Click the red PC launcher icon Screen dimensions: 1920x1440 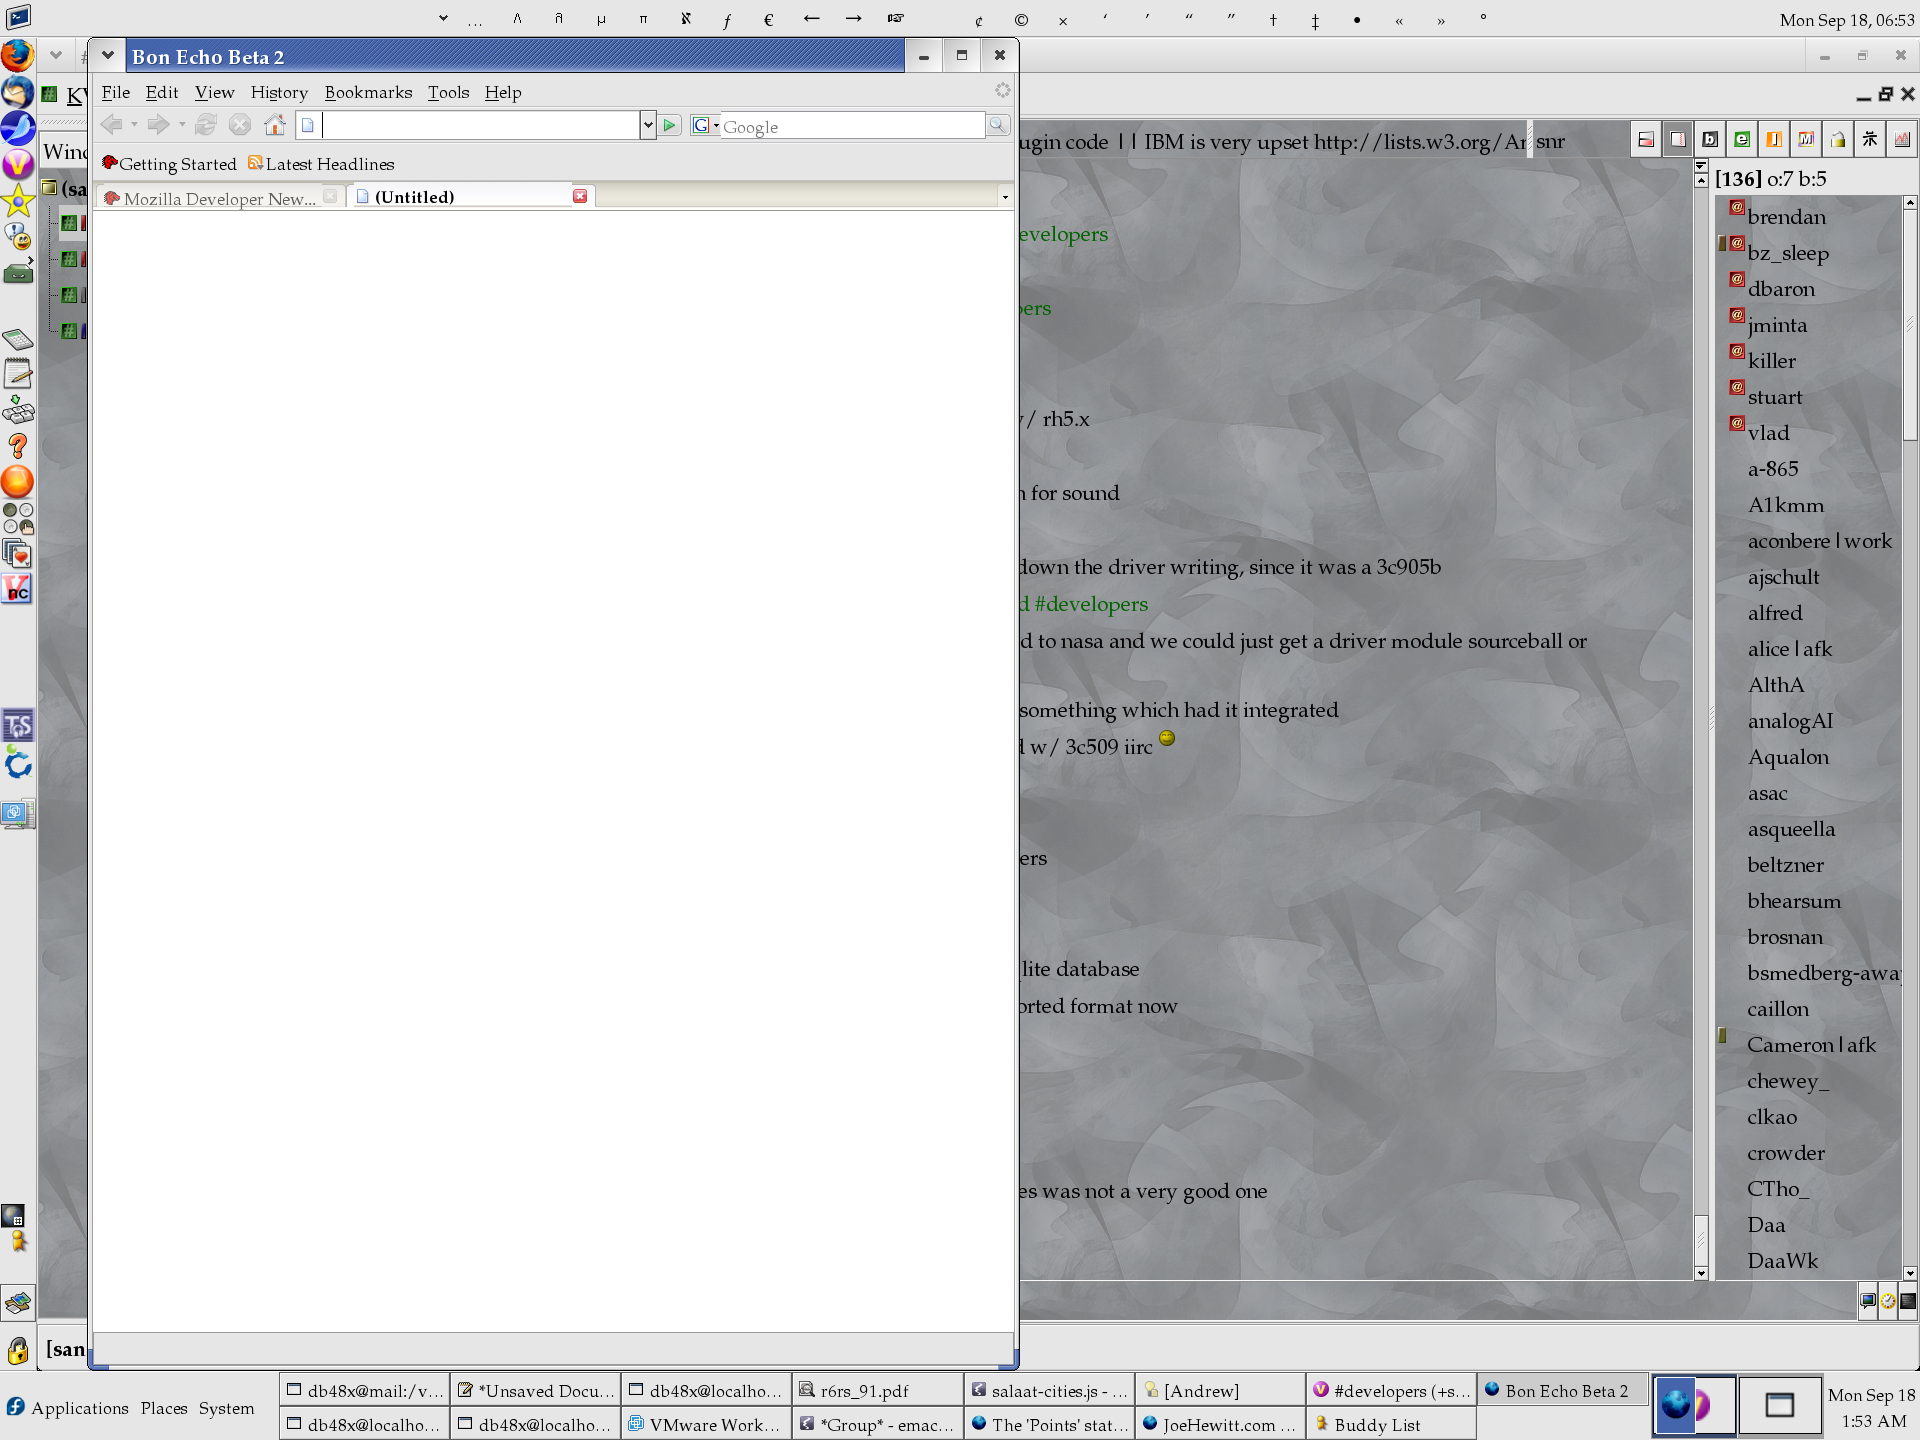pos(17,589)
